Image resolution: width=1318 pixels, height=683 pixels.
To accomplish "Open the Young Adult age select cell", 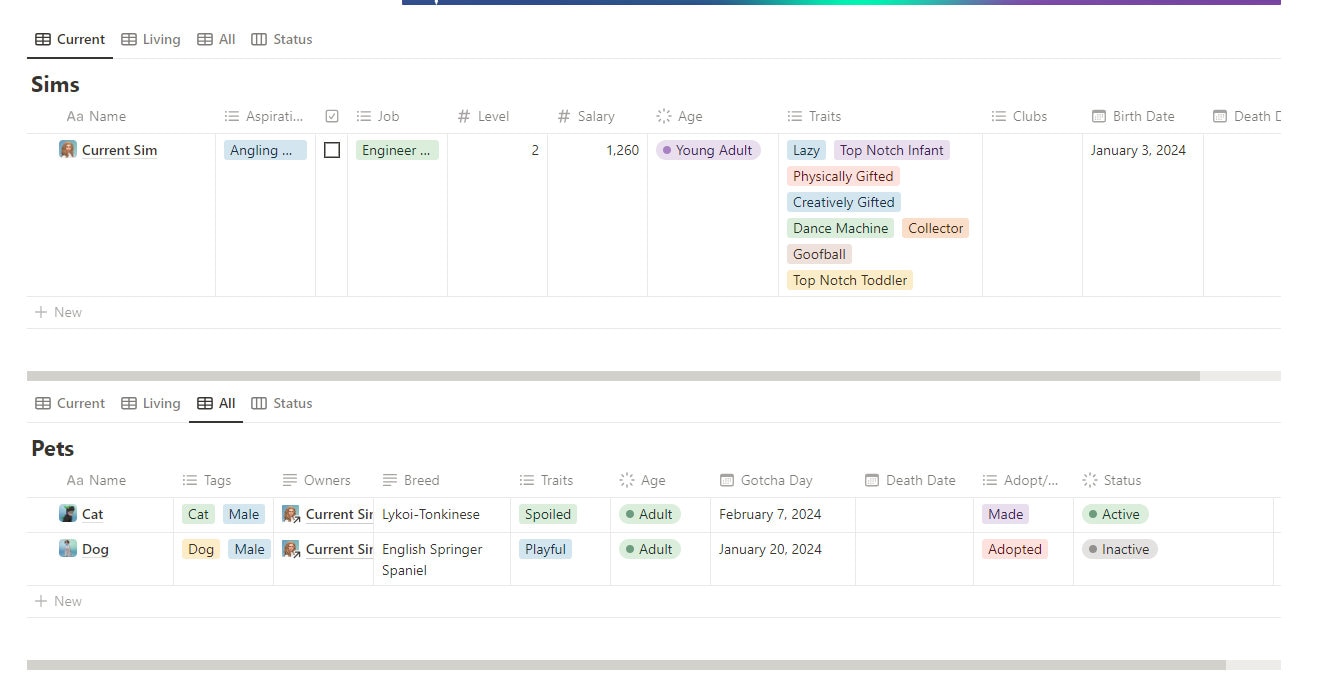I will (x=708, y=150).
